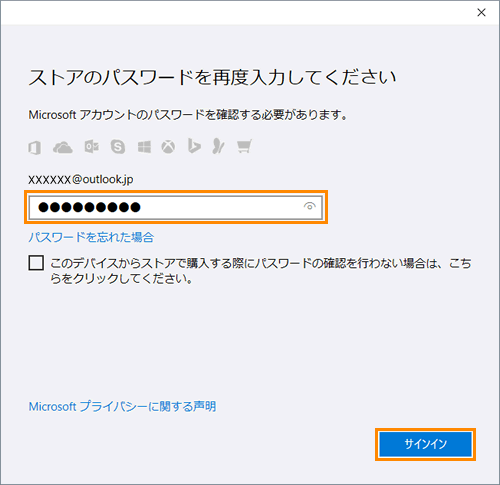The width and height of the screenshot is (500, 485).
Task: Click the Xbox logo icon
Action: coord(168,147)
